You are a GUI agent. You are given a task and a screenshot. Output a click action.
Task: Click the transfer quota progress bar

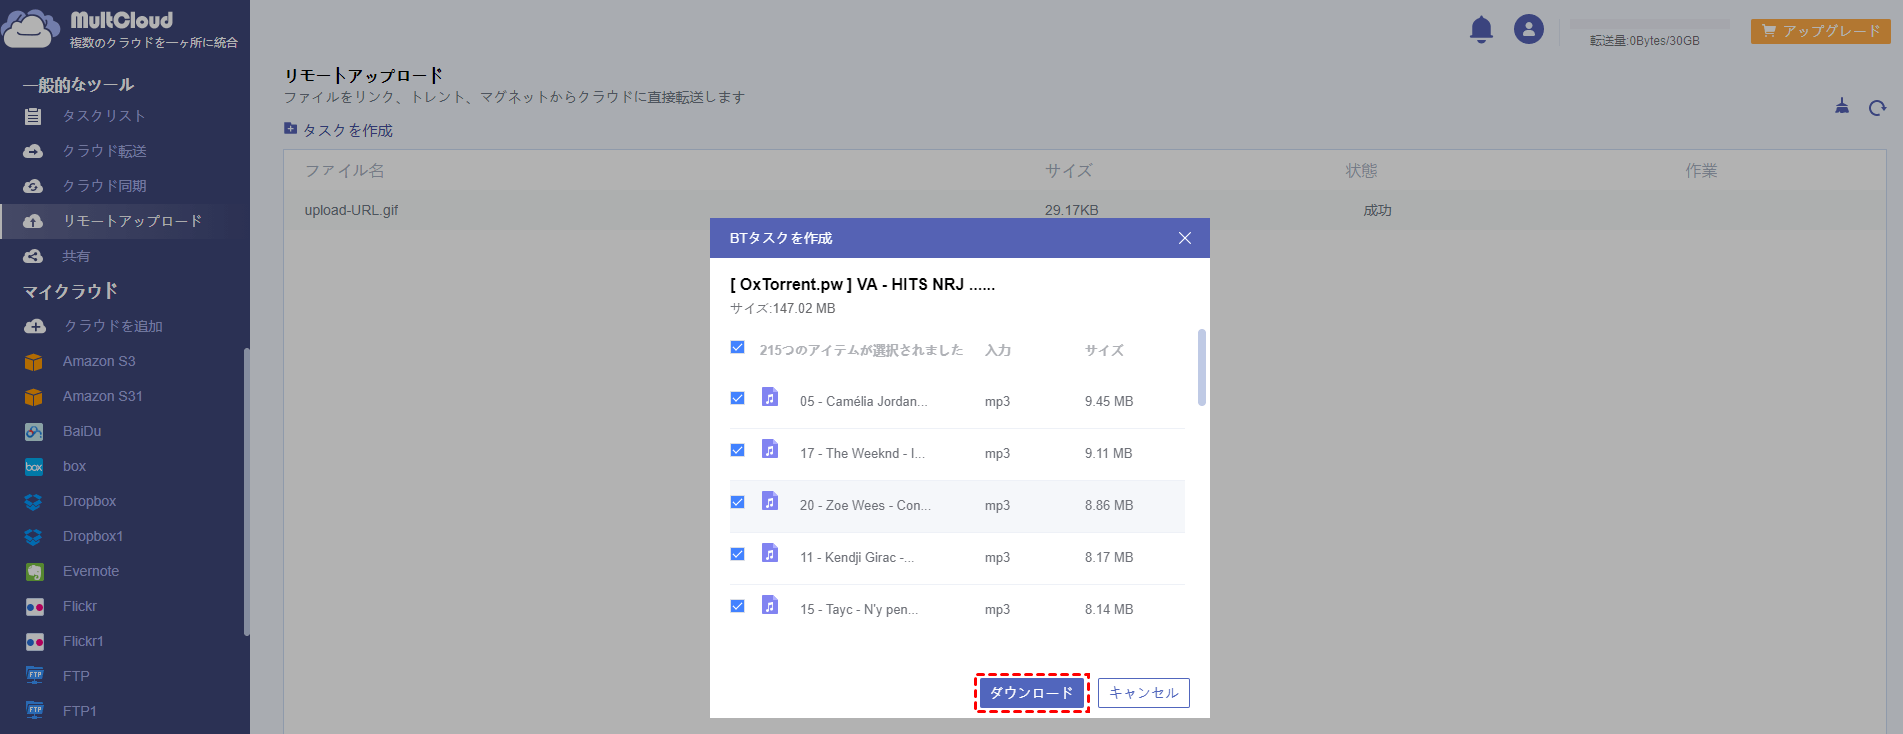tap(1649, 23)
